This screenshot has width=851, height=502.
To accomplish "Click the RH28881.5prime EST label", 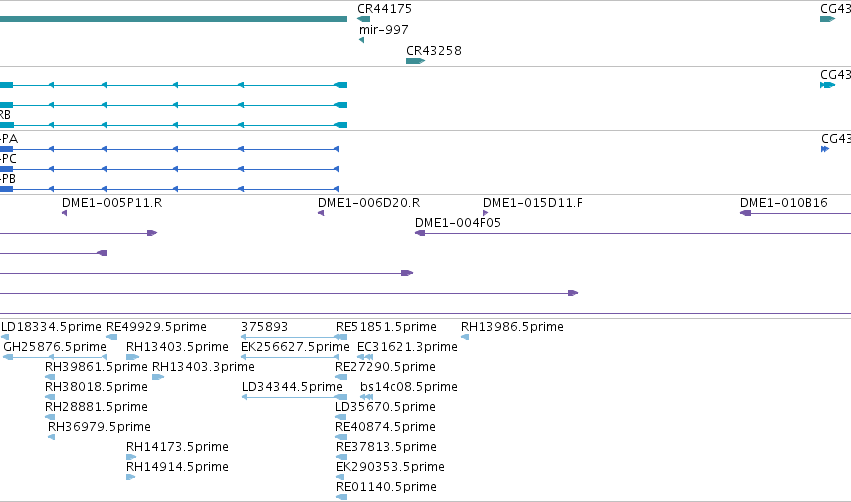I will pos(96,407).
